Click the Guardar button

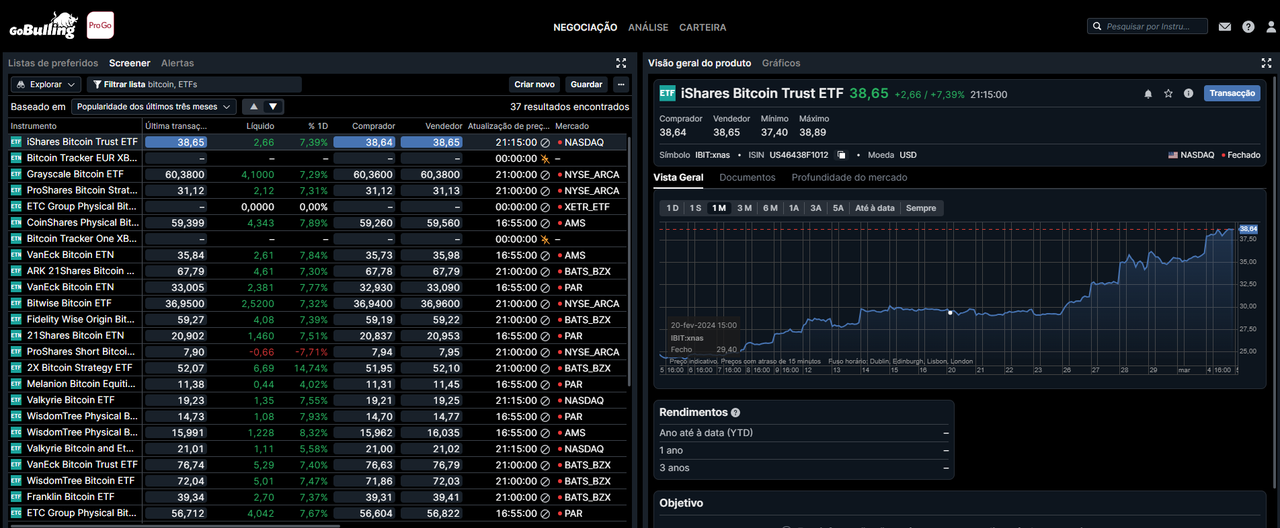(x=586, y=85)
